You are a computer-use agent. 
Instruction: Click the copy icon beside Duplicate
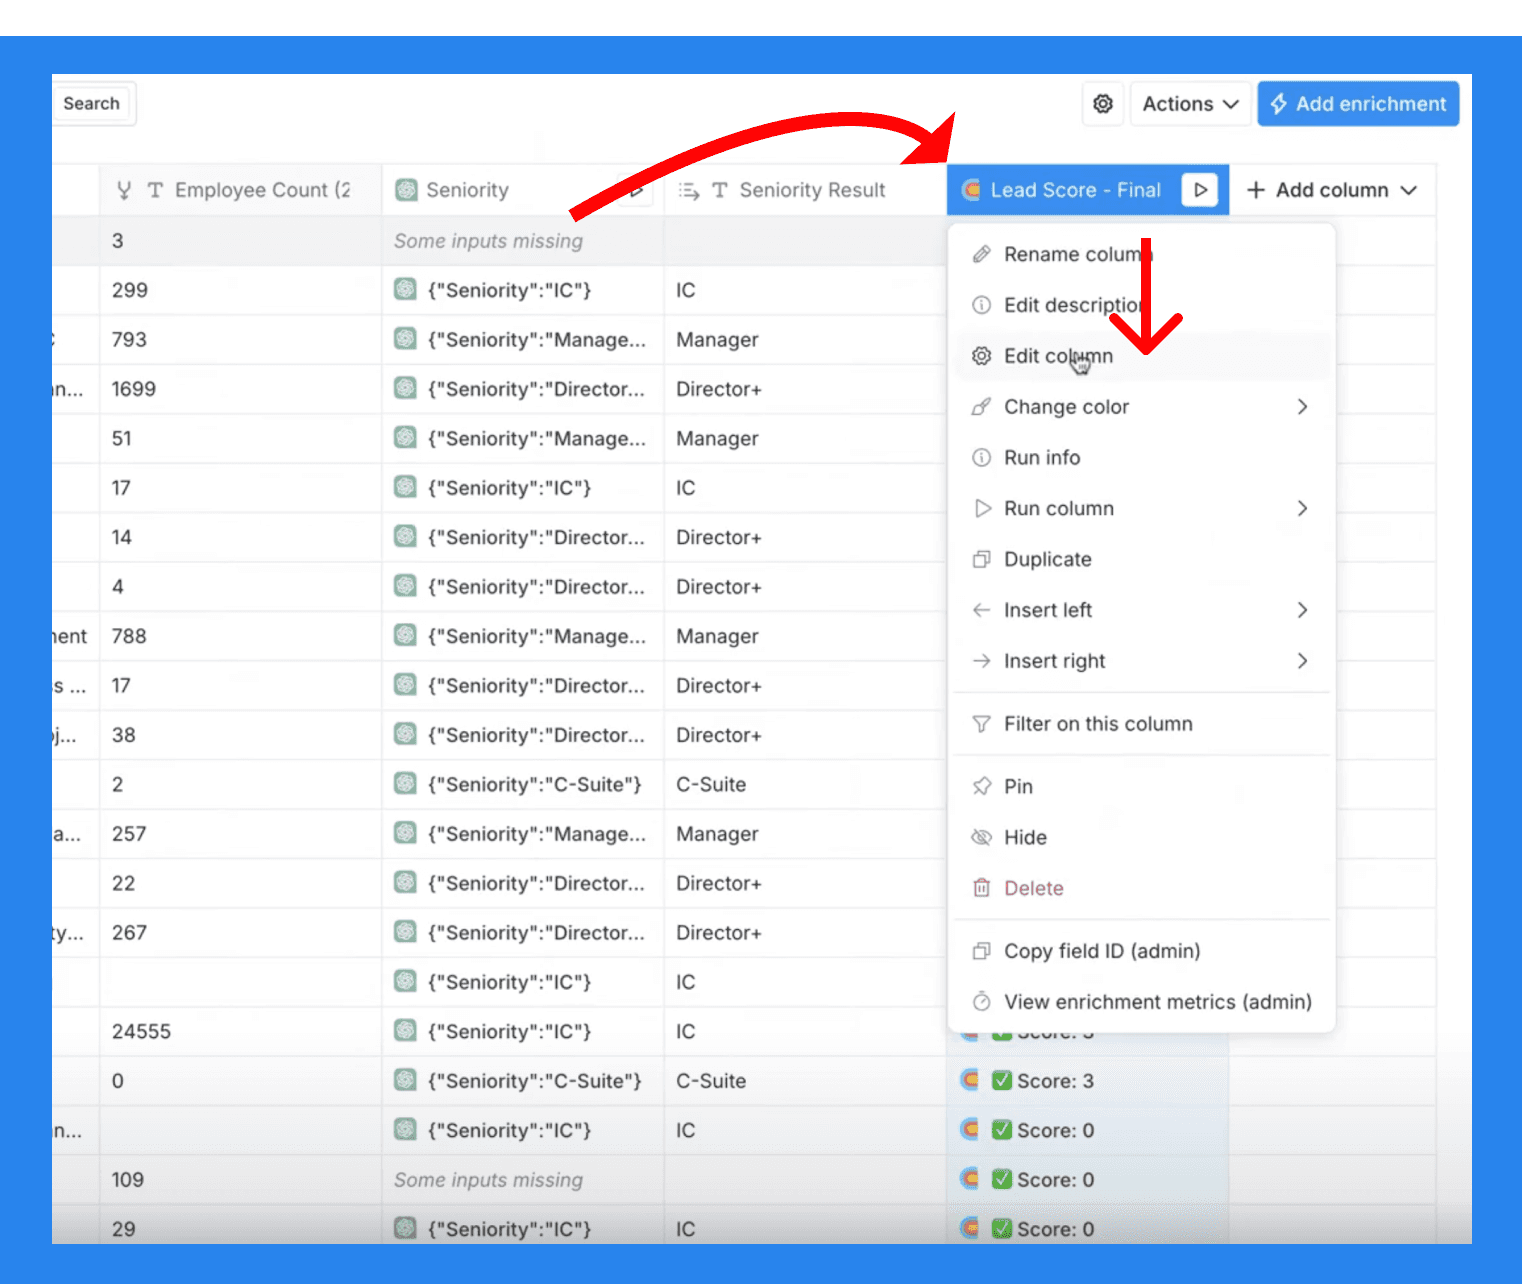(982, 559)
